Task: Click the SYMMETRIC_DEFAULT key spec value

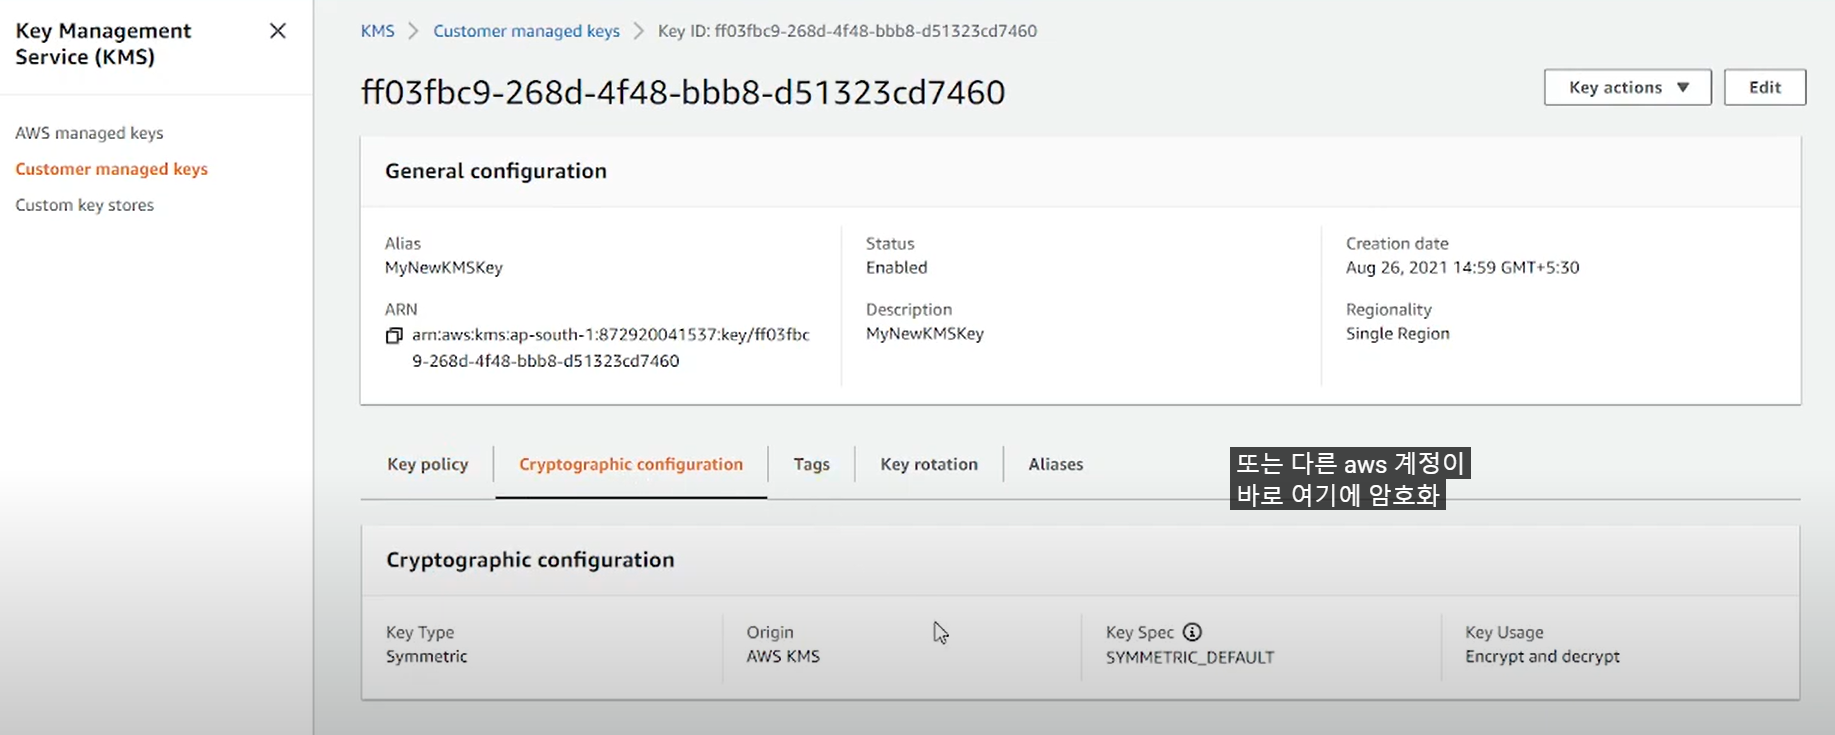Action: tap(1190, 657)
